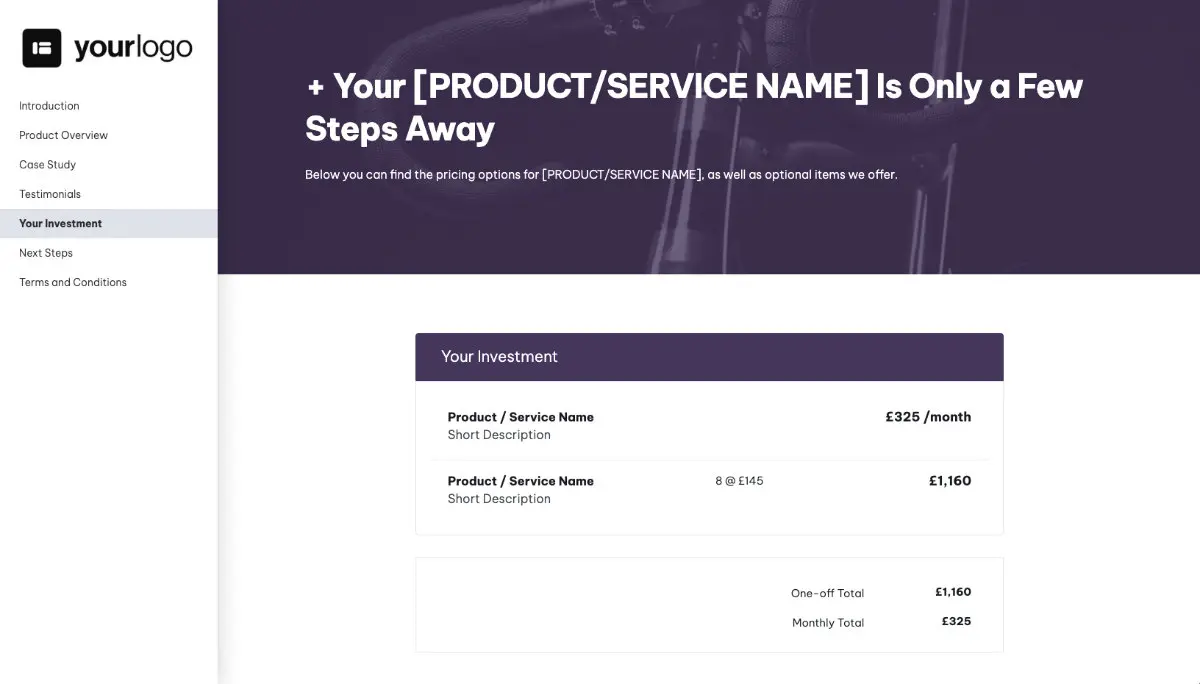
Task: Select the second Product / Service Name row
Action: coord(520,481)
